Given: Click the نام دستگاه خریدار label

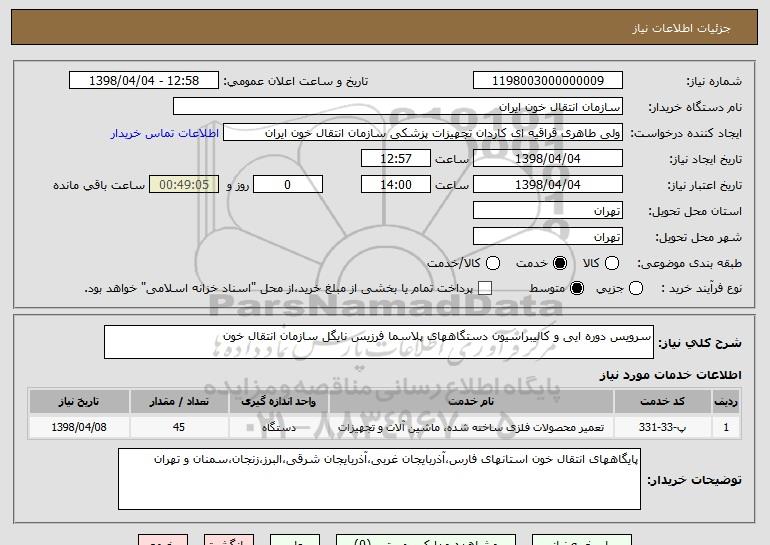Looking at the screenshot, I should pos(695,108).
